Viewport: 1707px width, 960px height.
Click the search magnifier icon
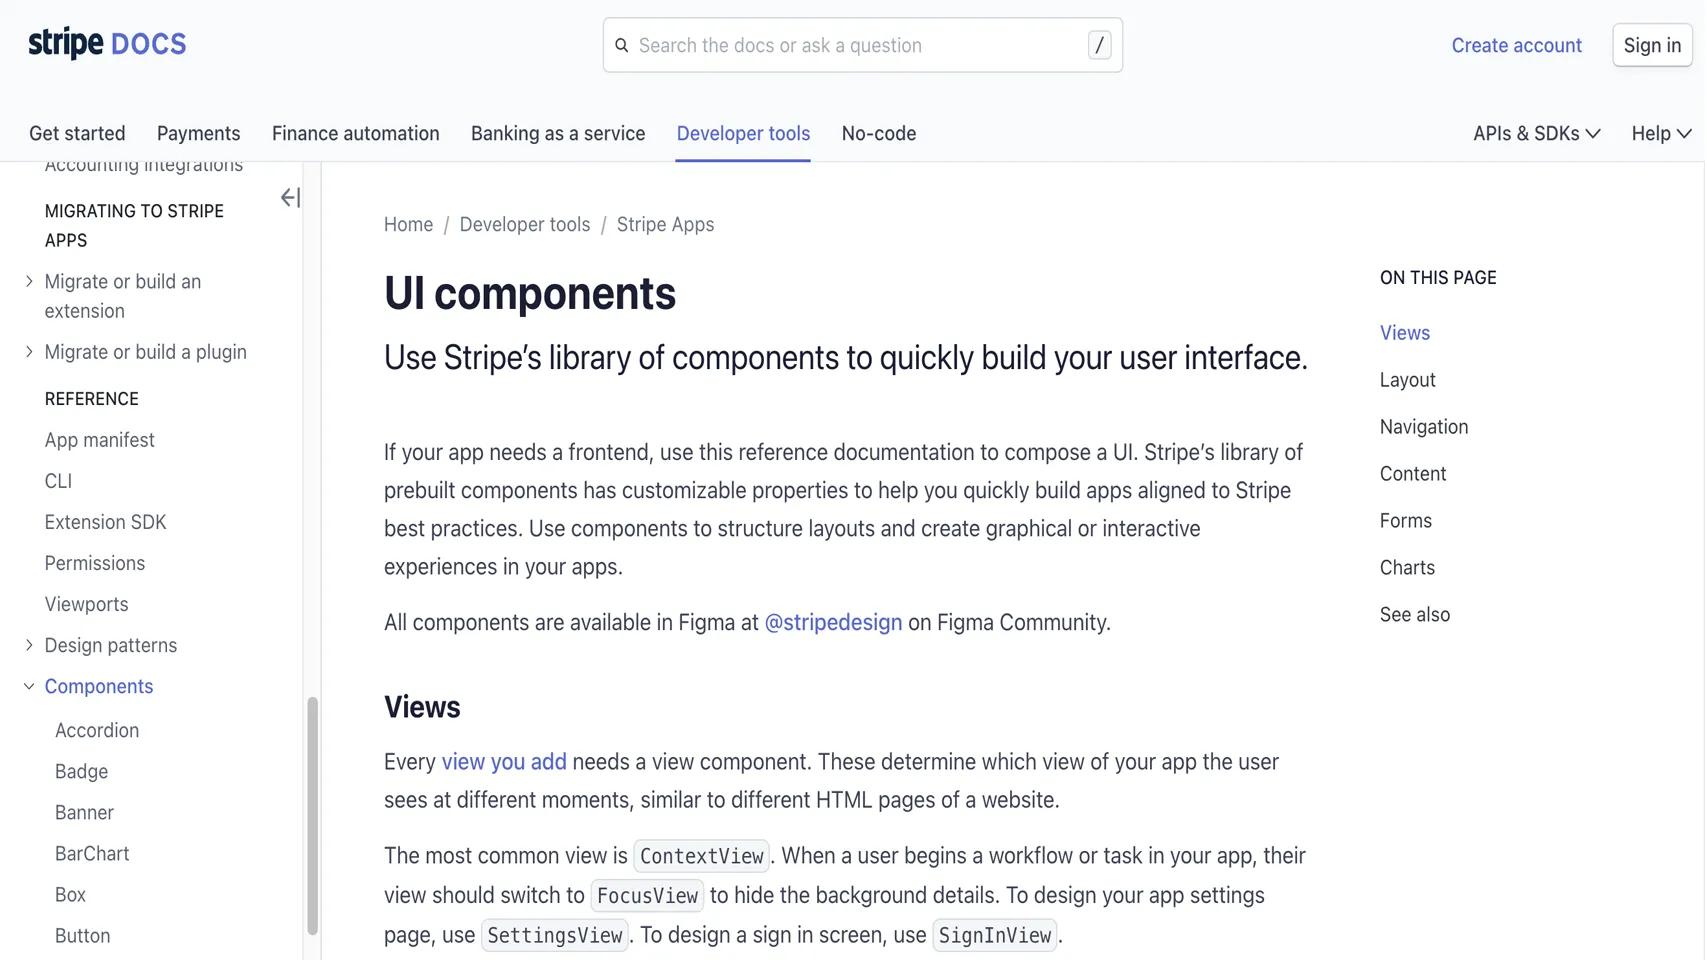(622, 45)
